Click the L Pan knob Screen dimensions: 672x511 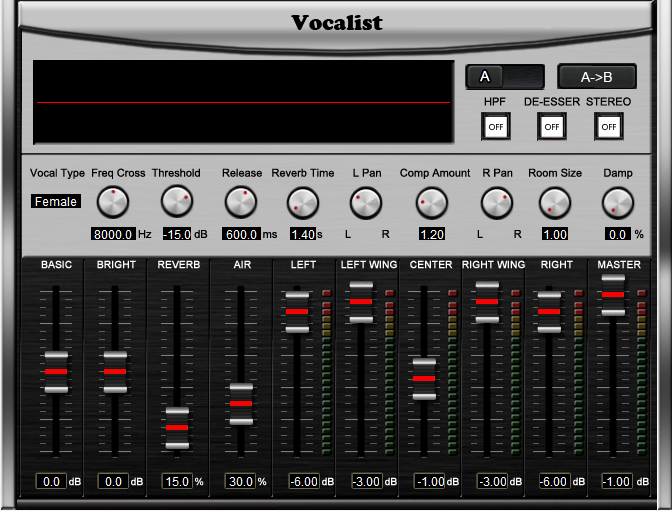pos(366,203)
